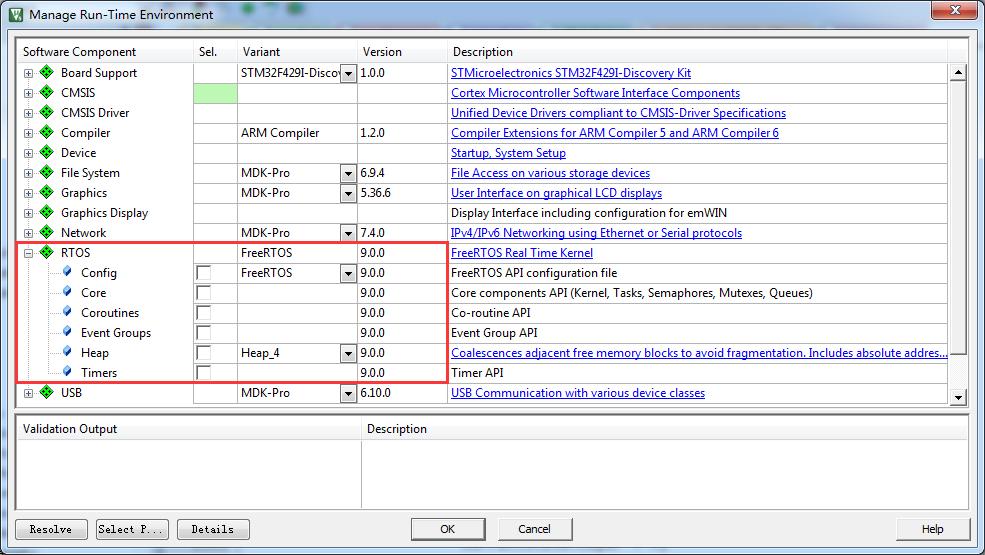Expand the File System tree node

(x=28, y=173)
